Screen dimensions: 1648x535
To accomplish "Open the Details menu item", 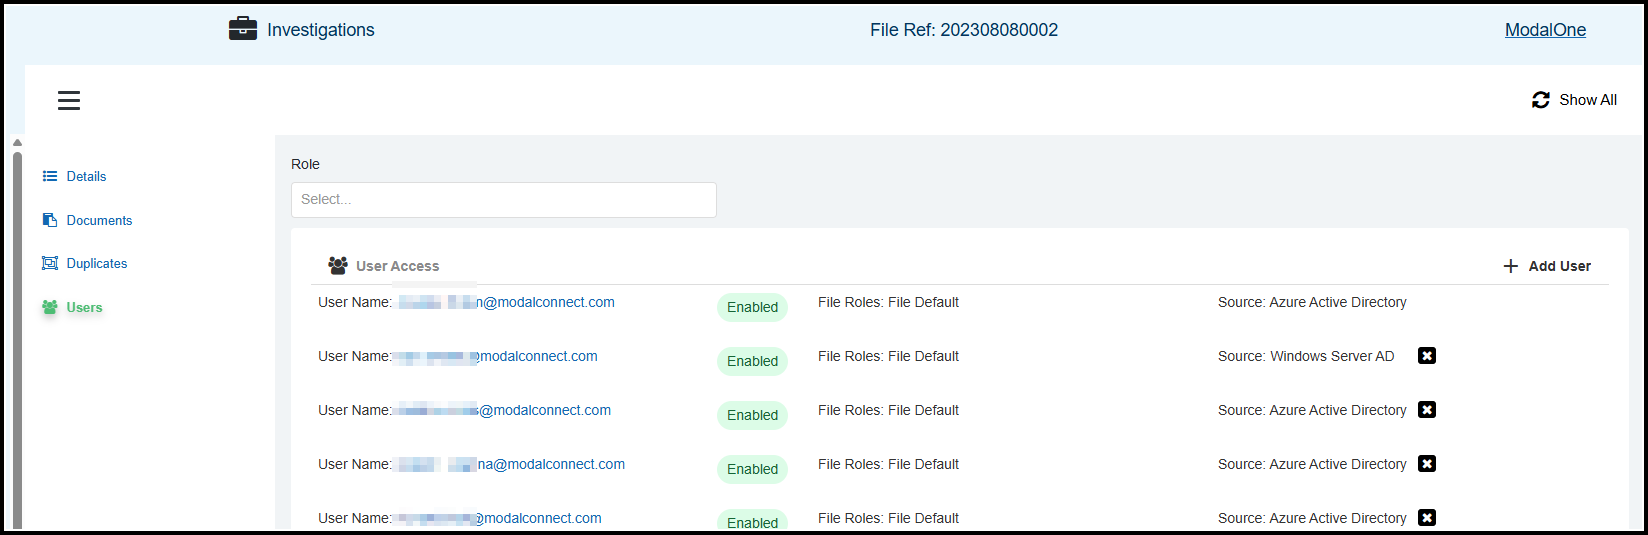I will (86, 176).
